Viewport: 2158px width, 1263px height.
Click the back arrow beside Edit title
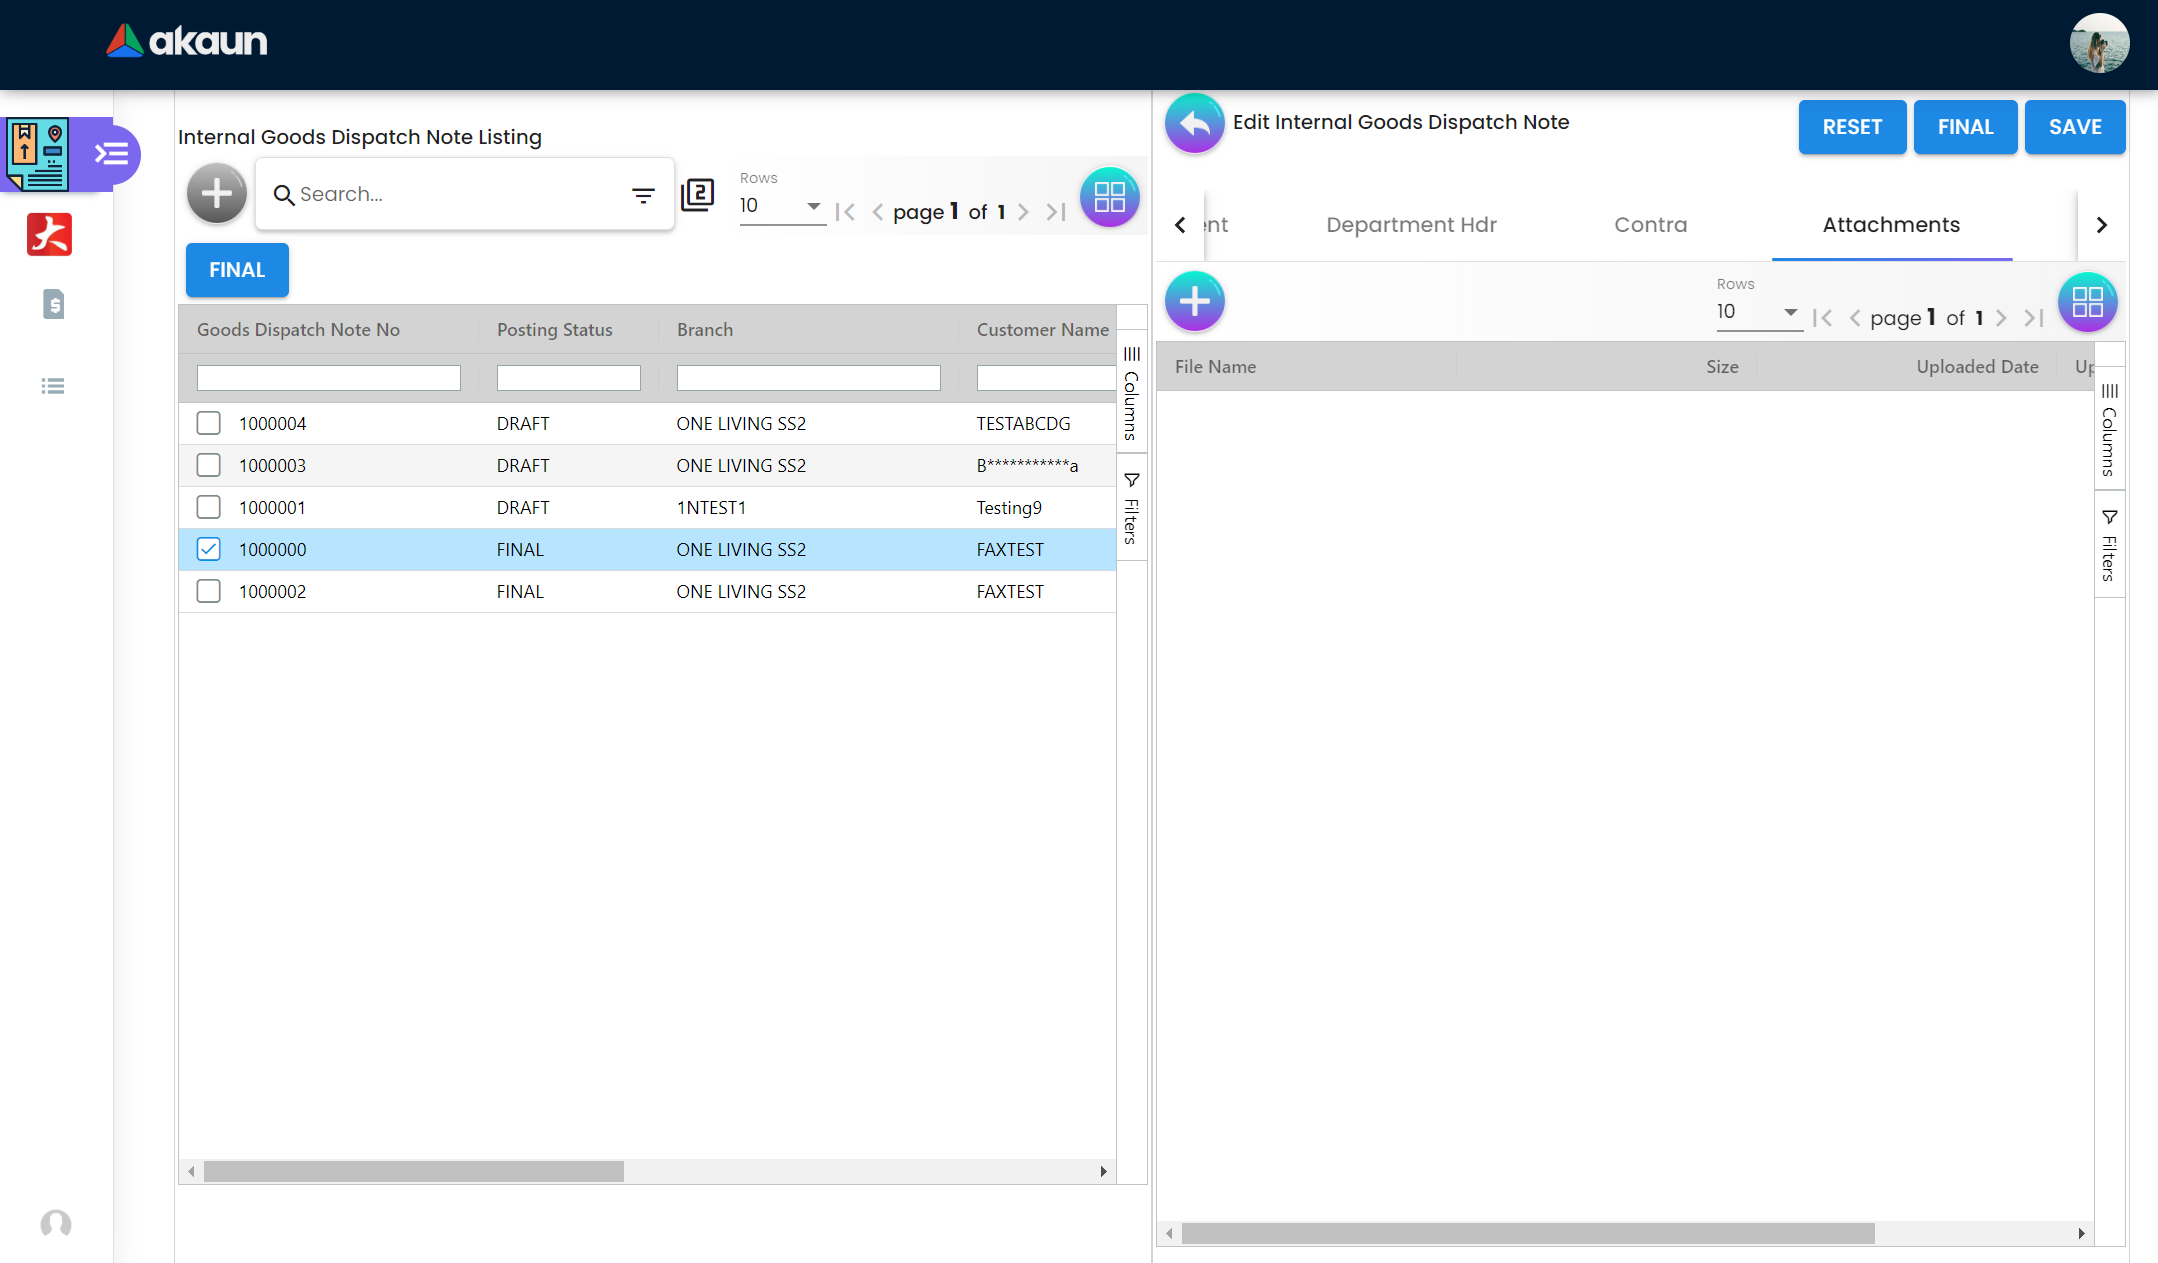click(1194, 124)
